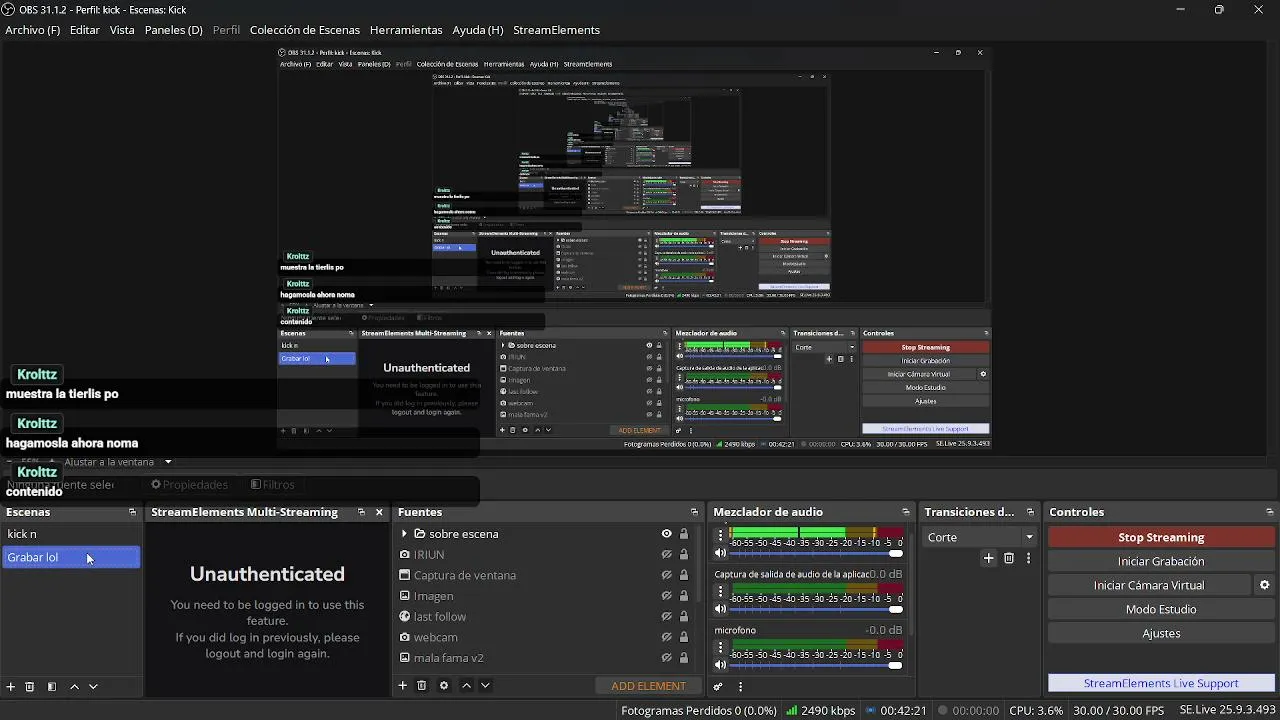Undock the Escenas panel
Viewport: 1280px width, 720px height.
point(132,512)
